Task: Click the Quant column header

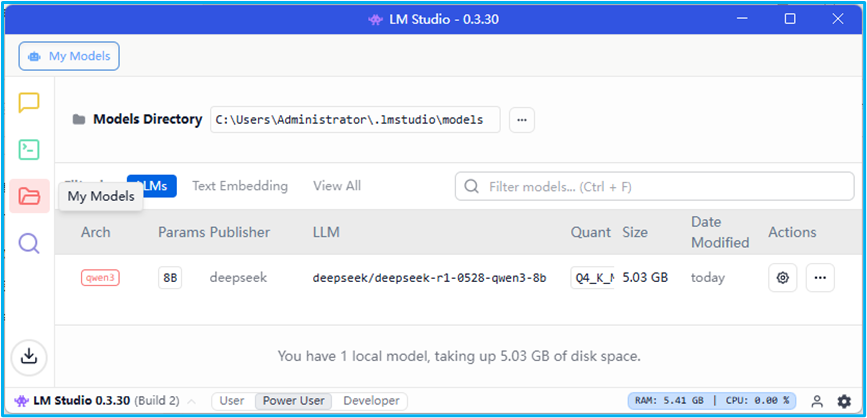Action: [x=591, y=232]
